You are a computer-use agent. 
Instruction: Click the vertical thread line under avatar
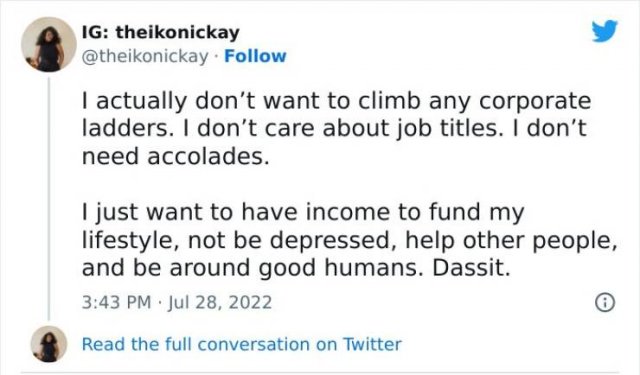[x=49, y=199]
